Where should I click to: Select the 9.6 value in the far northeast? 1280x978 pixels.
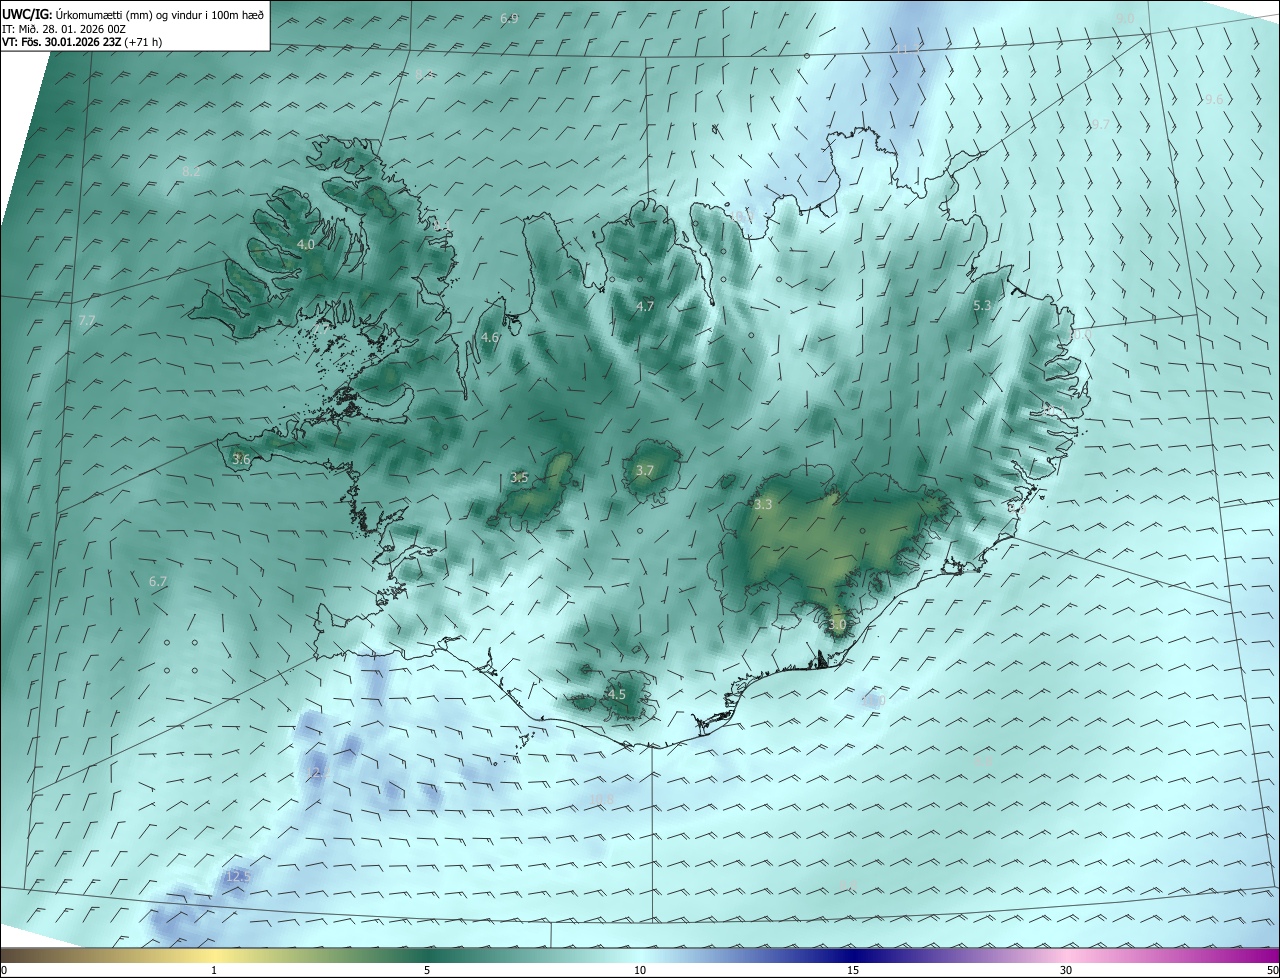(x=1213, y=99)
